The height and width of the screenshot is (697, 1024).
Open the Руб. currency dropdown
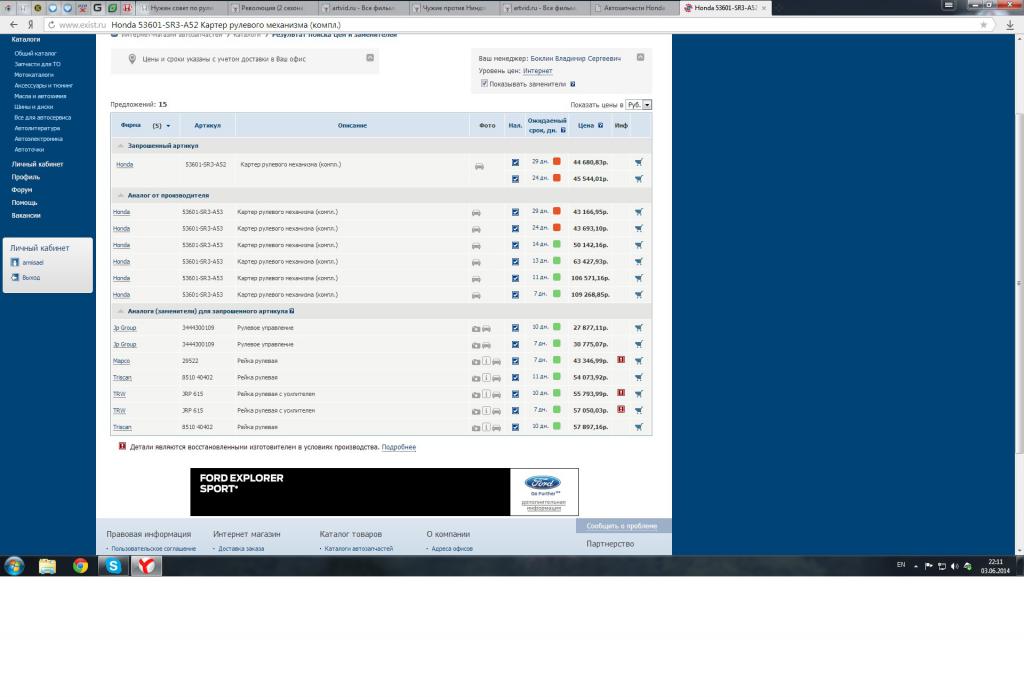coord(639,104)
